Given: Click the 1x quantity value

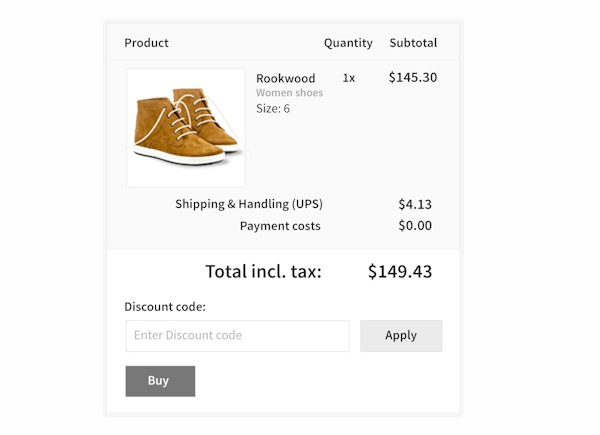Looking at the screenshot, I should tap(348, 77).
